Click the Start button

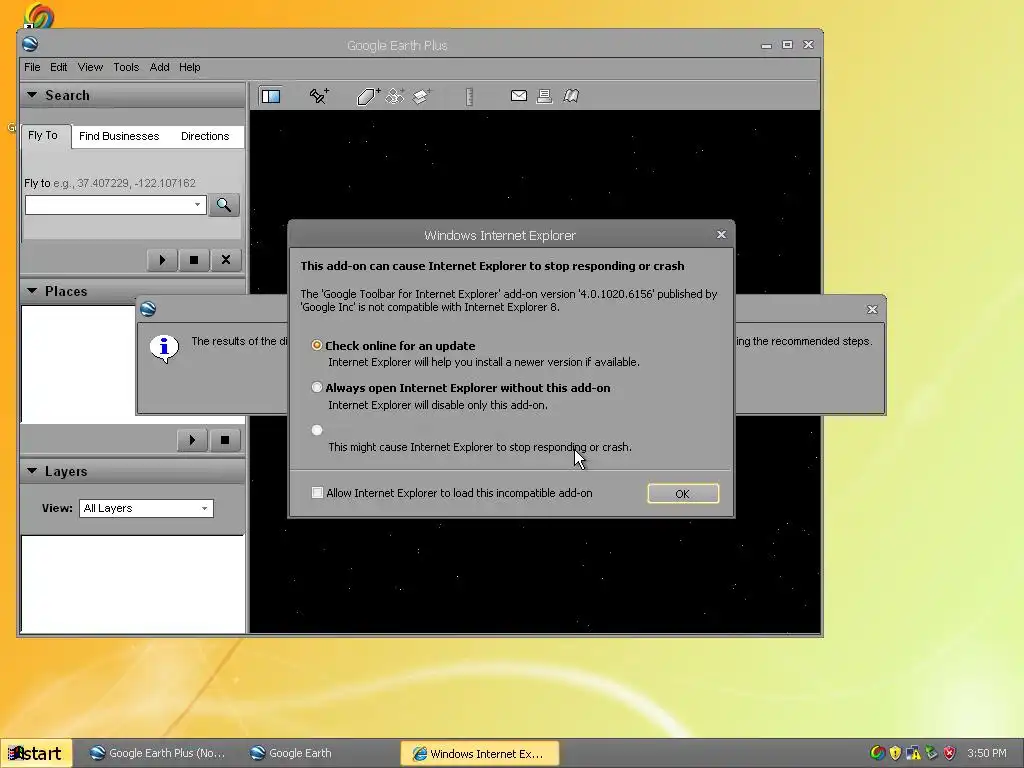[x=36, y=754]
